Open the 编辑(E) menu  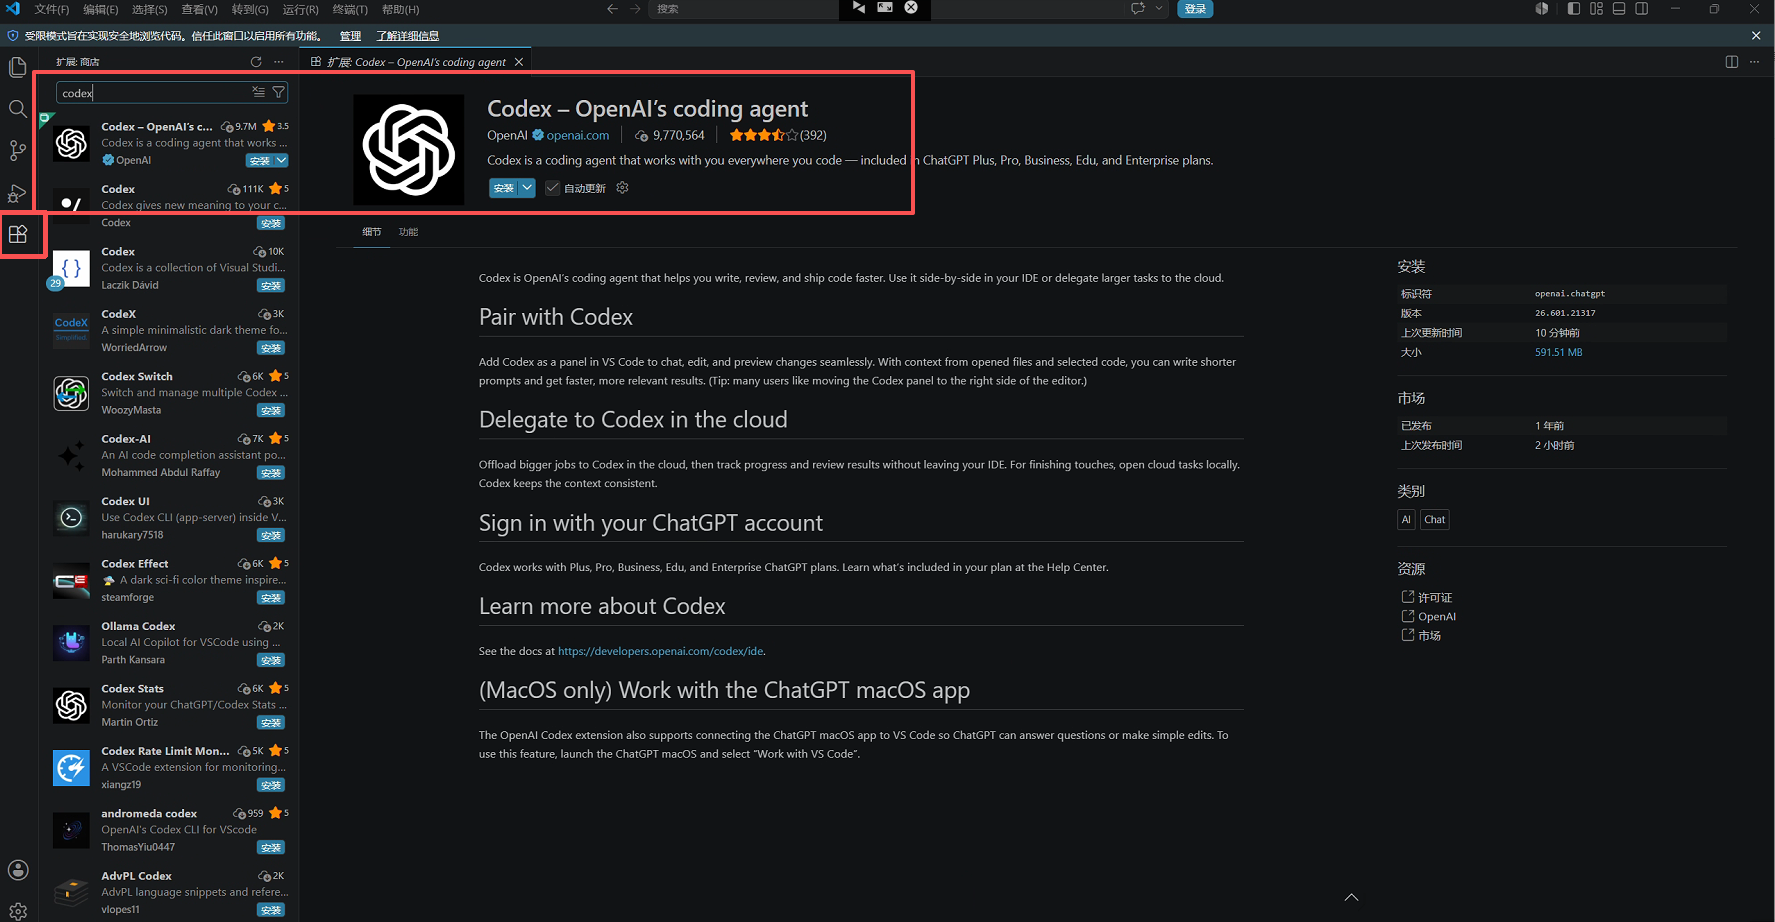(x=100, y=9)
